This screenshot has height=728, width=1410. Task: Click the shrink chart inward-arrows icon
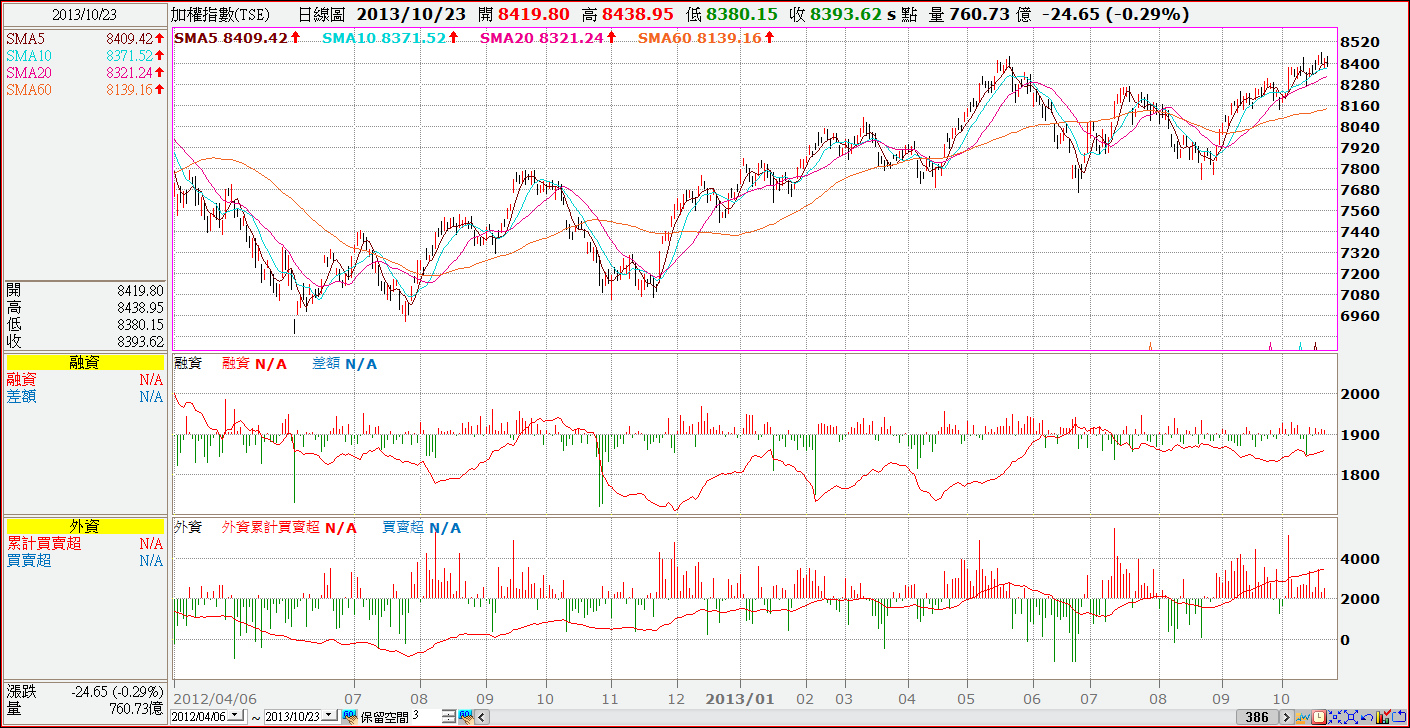point(1335,717)
